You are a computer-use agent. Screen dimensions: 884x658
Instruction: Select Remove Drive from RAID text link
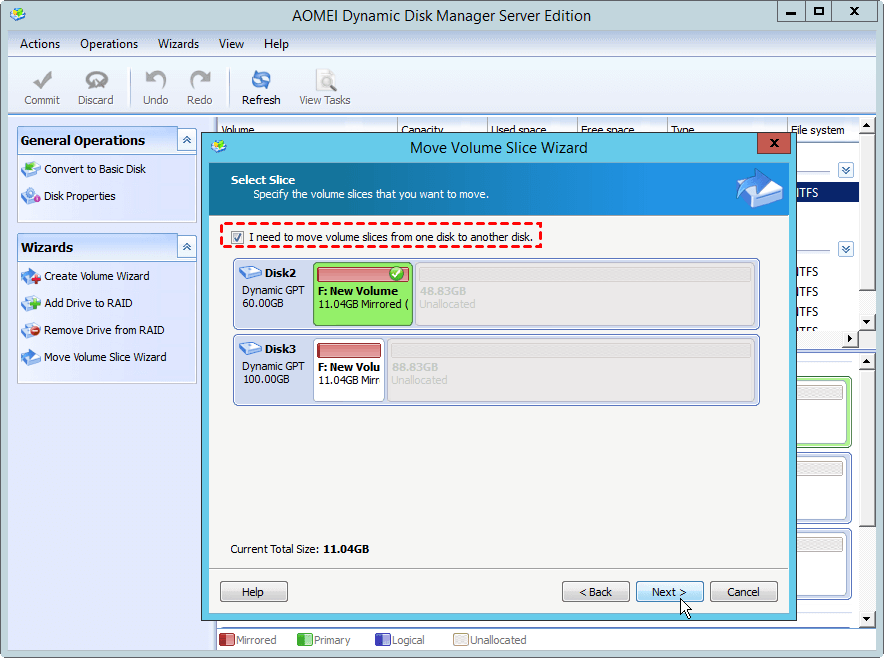coord(104,330)
